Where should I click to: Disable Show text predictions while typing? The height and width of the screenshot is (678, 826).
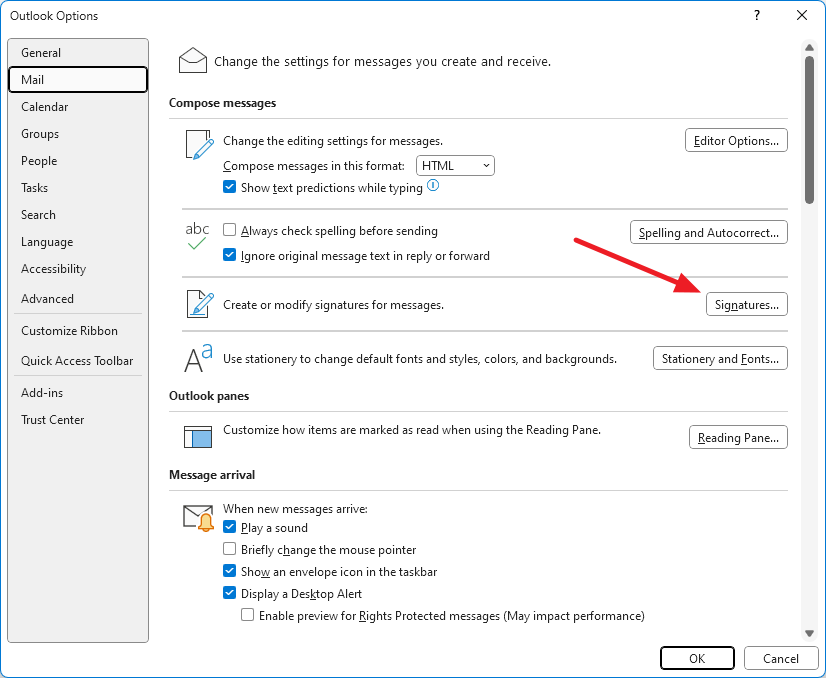pyautogui.click(x=229, y=186)
